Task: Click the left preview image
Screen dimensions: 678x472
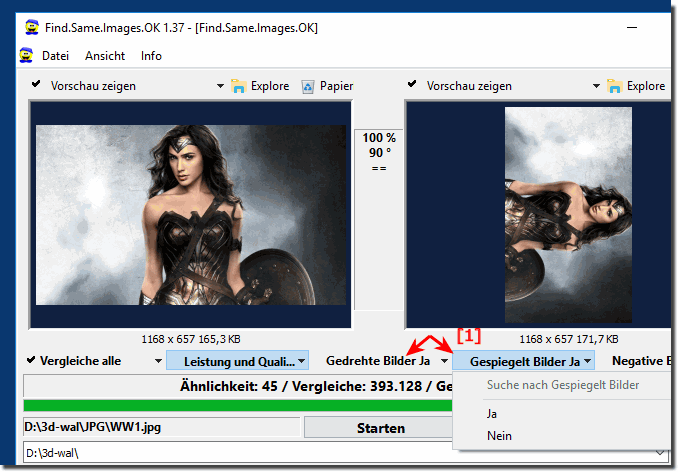Action: [x=191, y=215]
